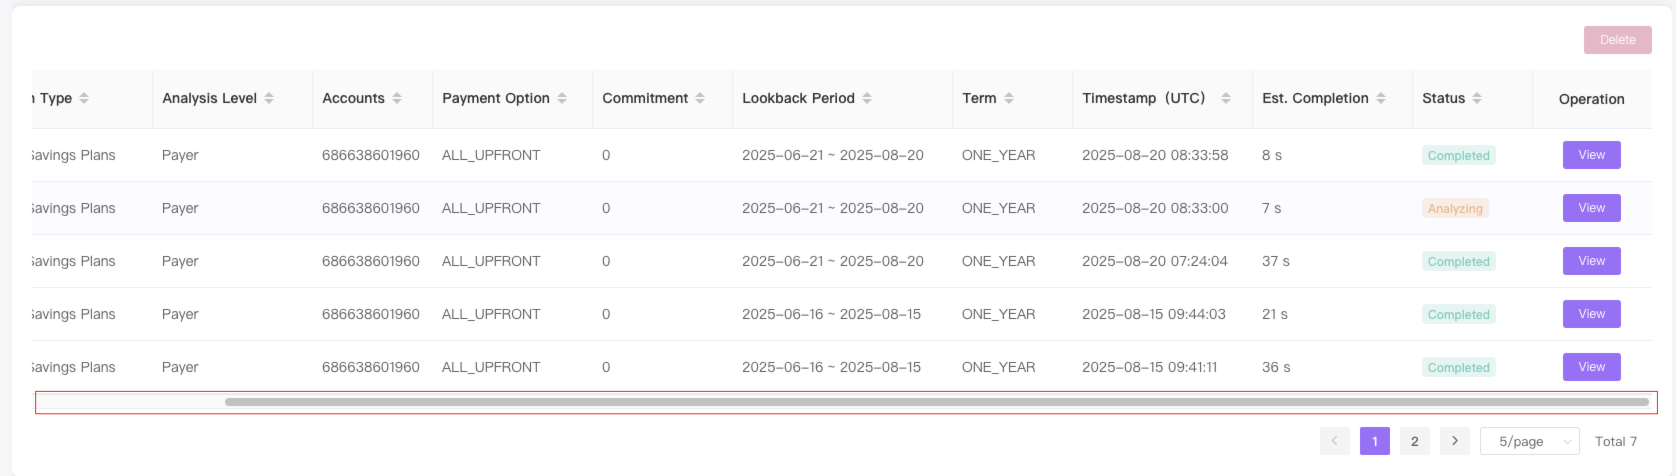Click the Delete button
1676x476 pixels.
pos(1618,40)
